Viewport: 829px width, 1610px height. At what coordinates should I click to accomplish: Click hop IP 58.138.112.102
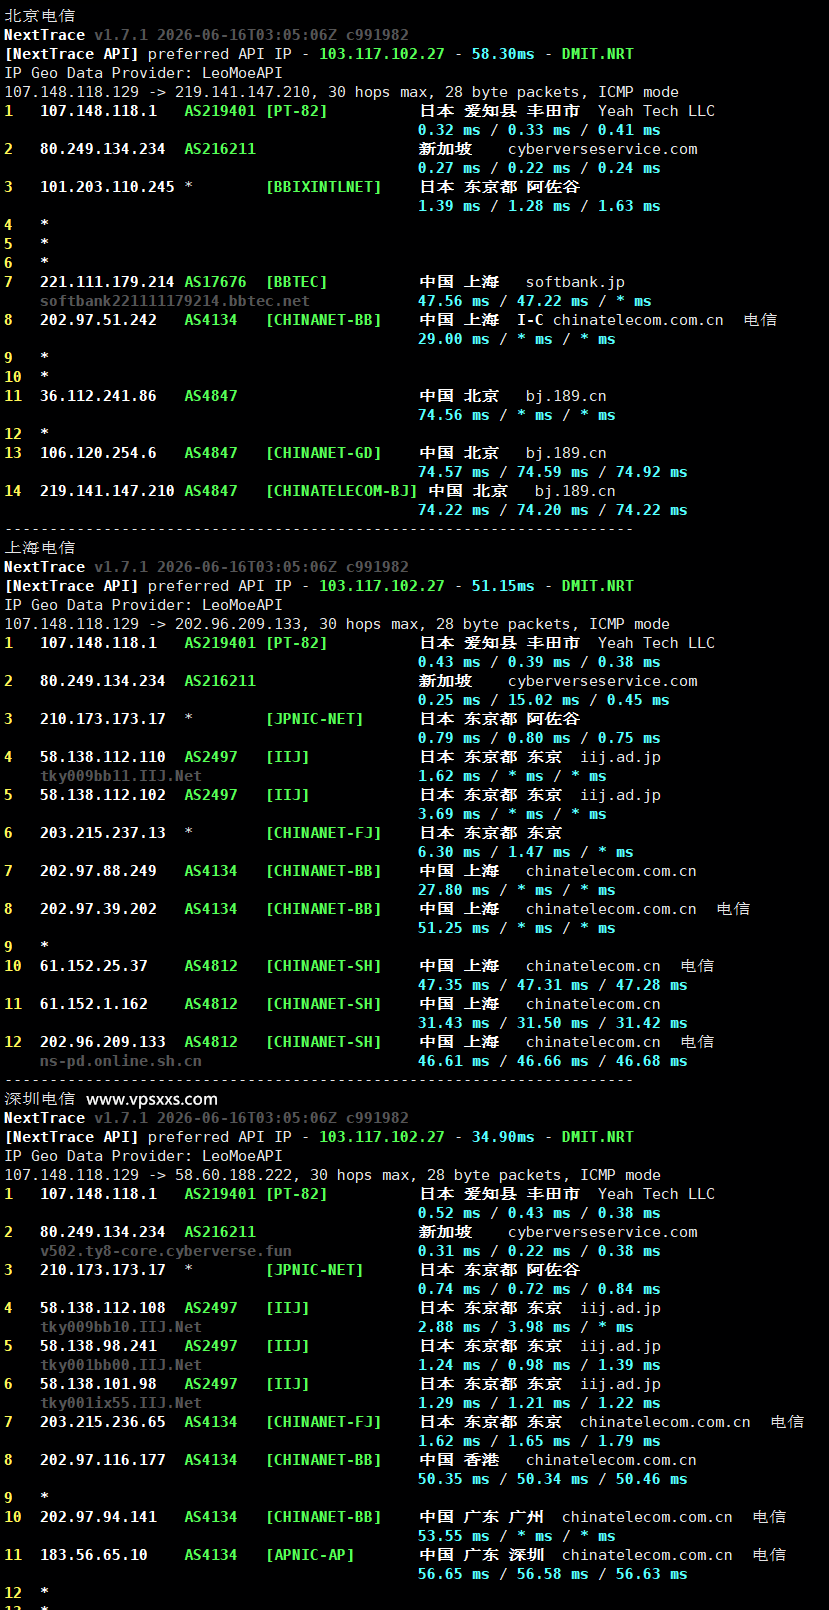pyautogui.click(x=103, y=795)
